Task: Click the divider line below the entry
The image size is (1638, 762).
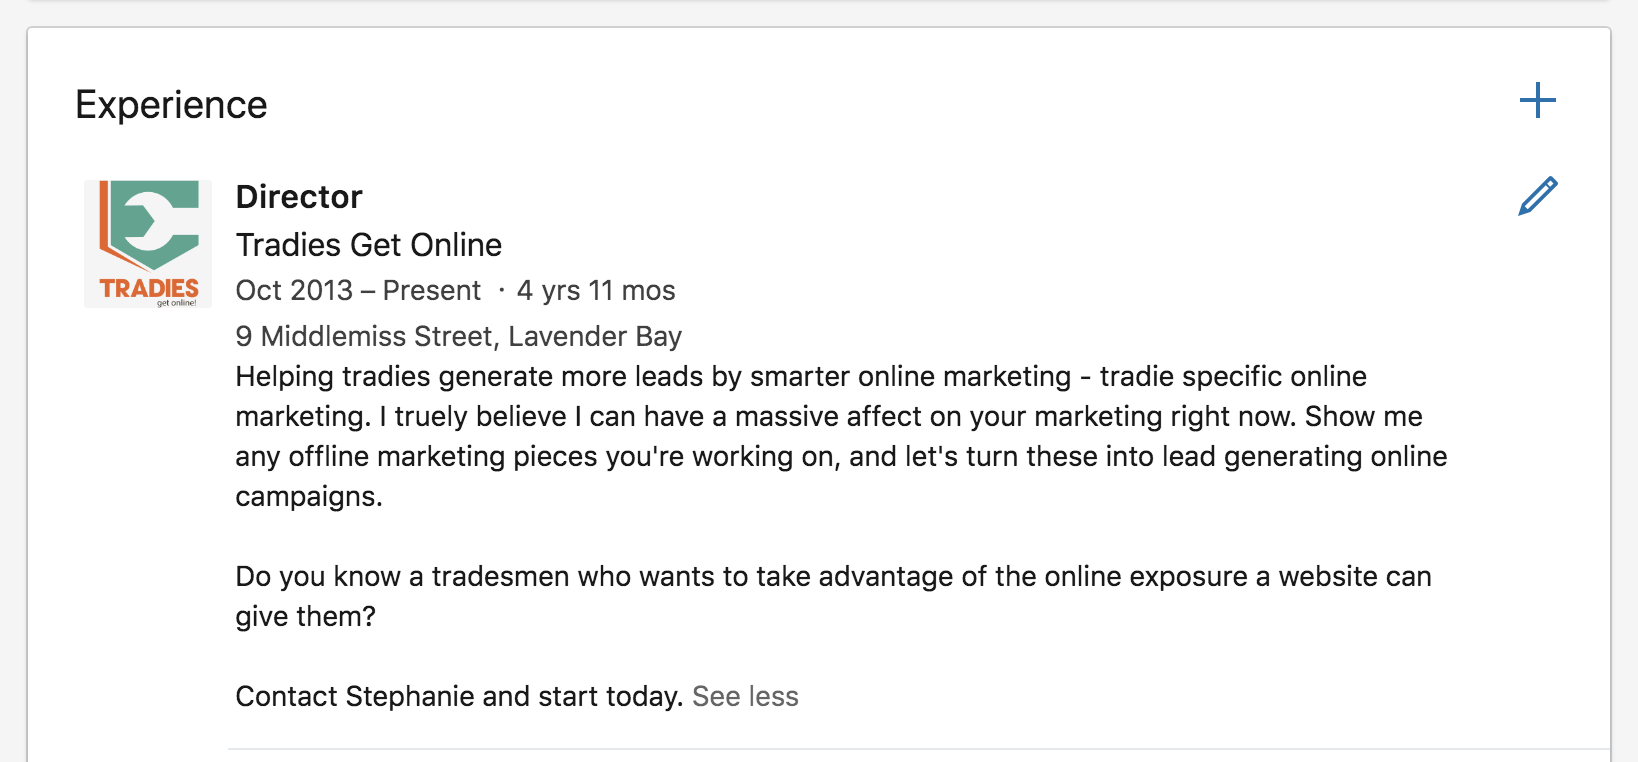Action: click(919, 748)
